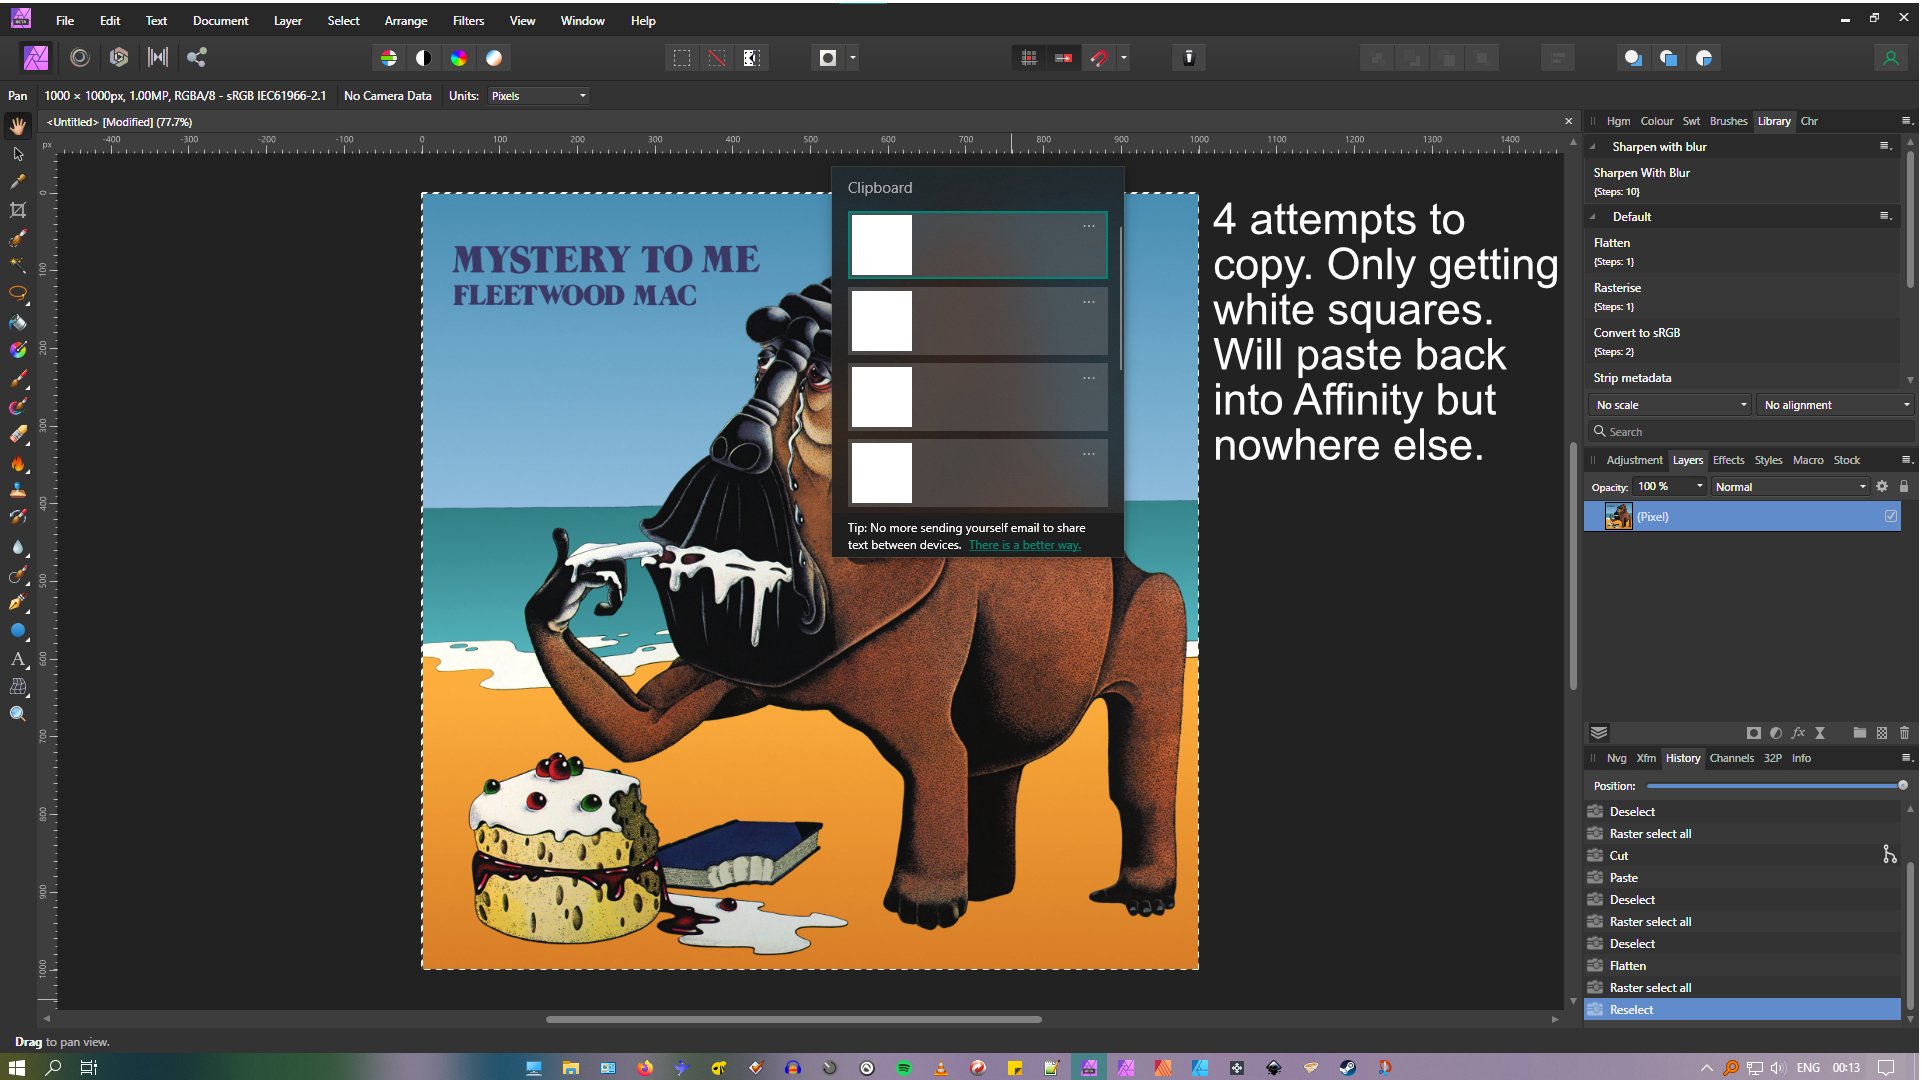Screen dimensions: 1922x1080
Task: Select the Artistic Text tool
Action: (18, 659)
